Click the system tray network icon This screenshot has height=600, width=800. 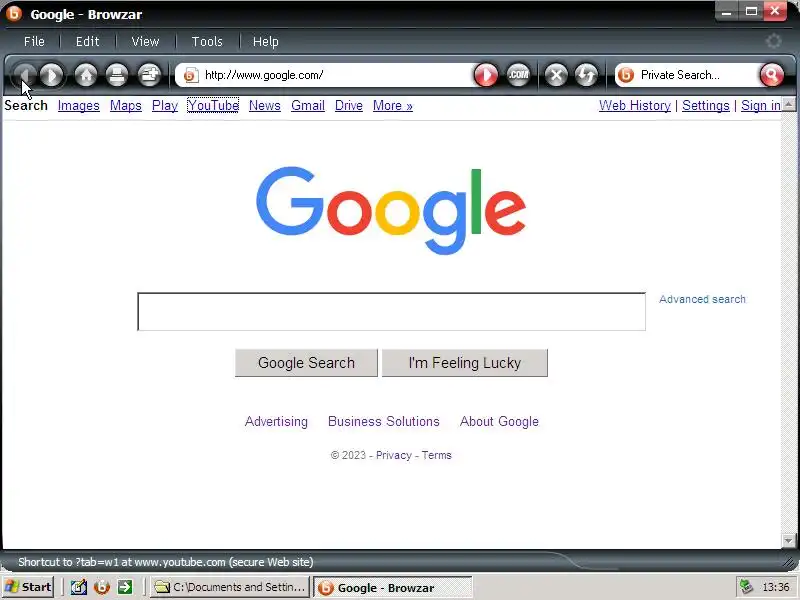tap(746, 587)
